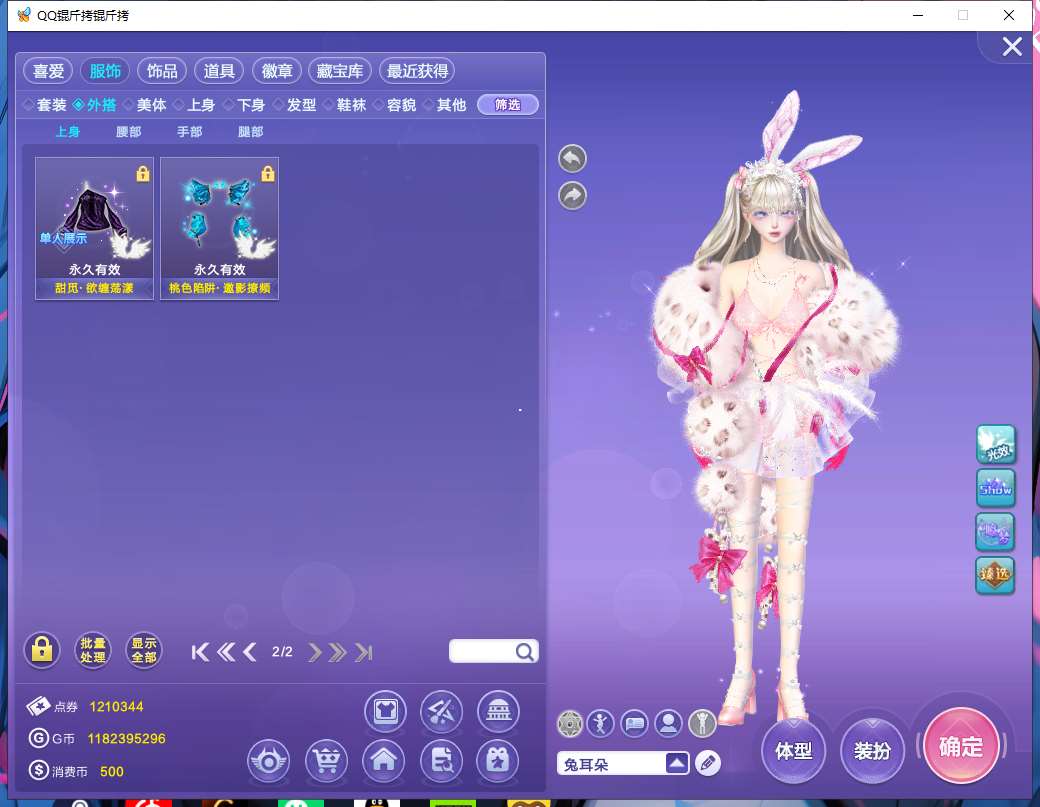Click the 筛选 filter button
This screenshot has height=807, width=1040.
click(x=508, y=105)
